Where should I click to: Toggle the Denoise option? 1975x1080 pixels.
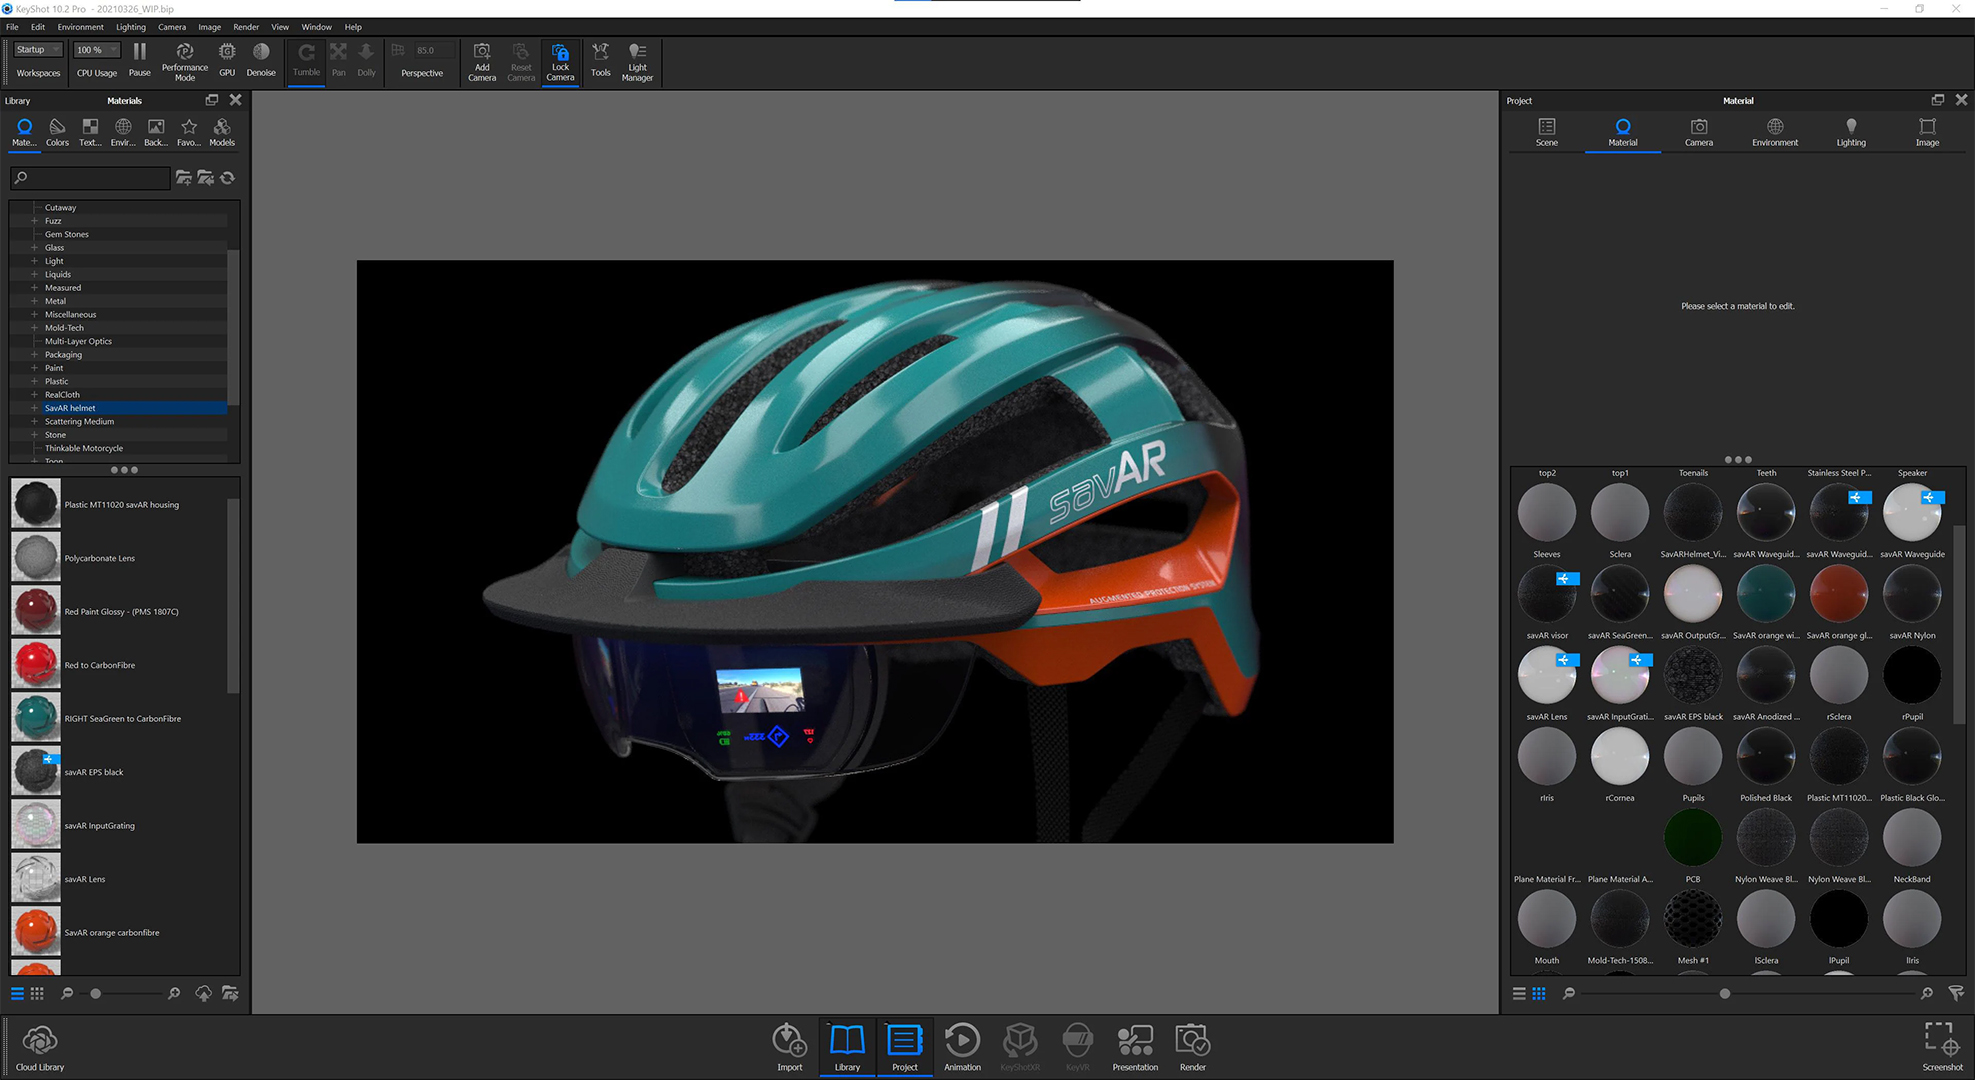click(261, 60)
